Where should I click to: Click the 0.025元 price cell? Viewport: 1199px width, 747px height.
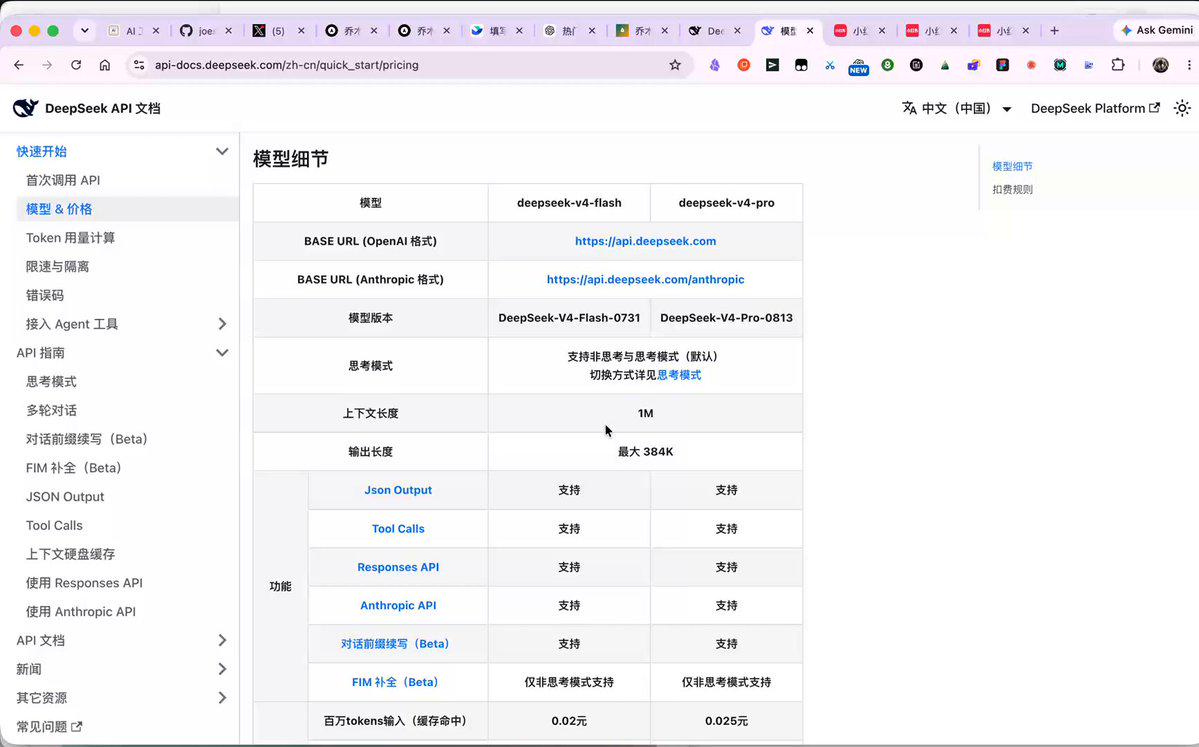click(x=726, y=720)
